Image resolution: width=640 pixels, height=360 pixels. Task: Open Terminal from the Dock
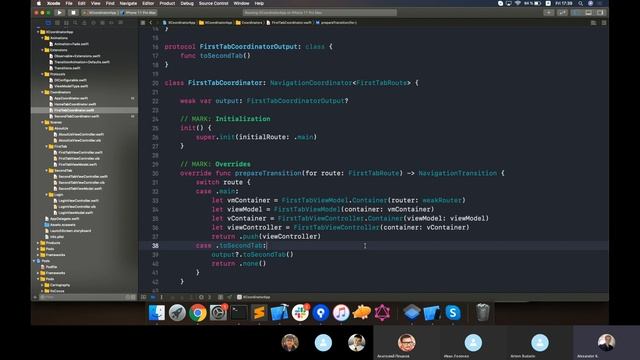[x=239, y=313]
